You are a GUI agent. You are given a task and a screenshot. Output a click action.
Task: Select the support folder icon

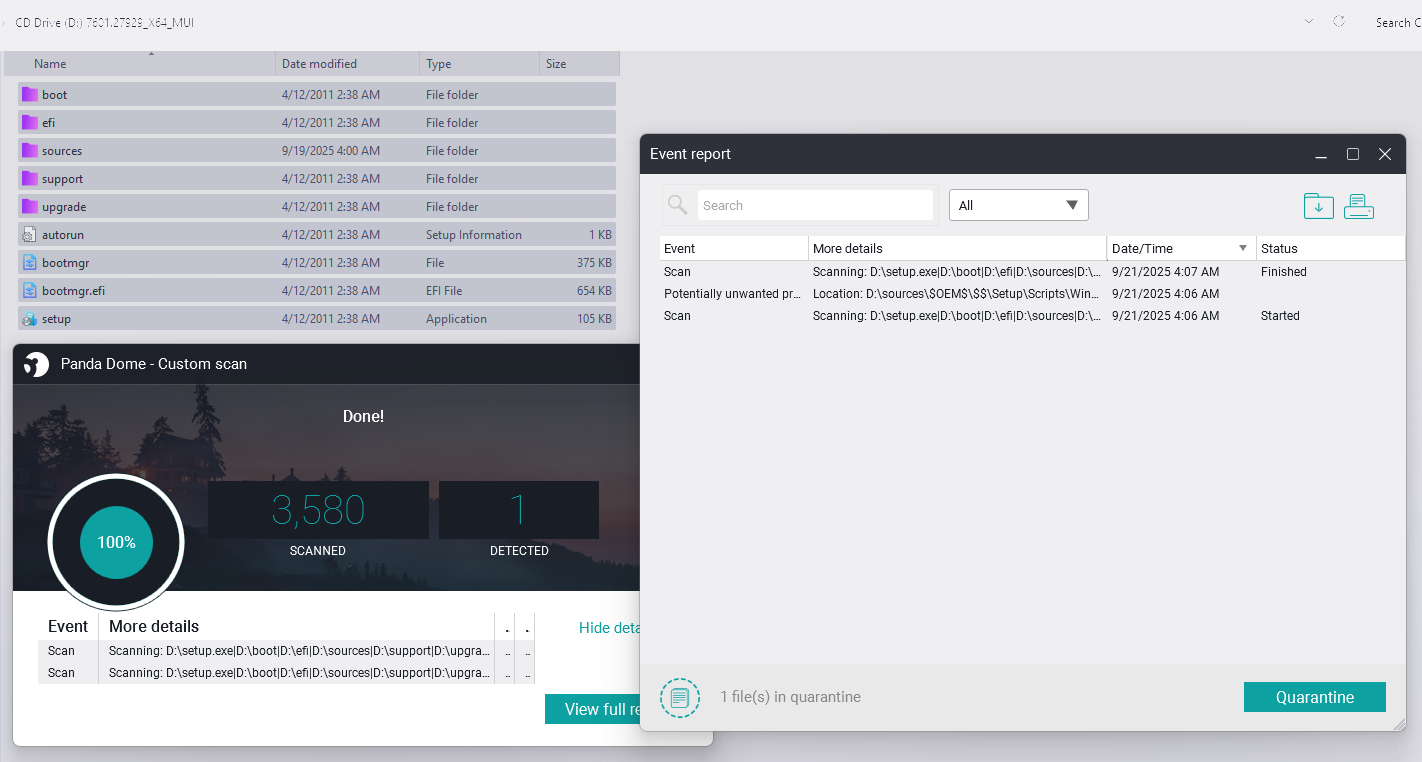pos(29,179)
